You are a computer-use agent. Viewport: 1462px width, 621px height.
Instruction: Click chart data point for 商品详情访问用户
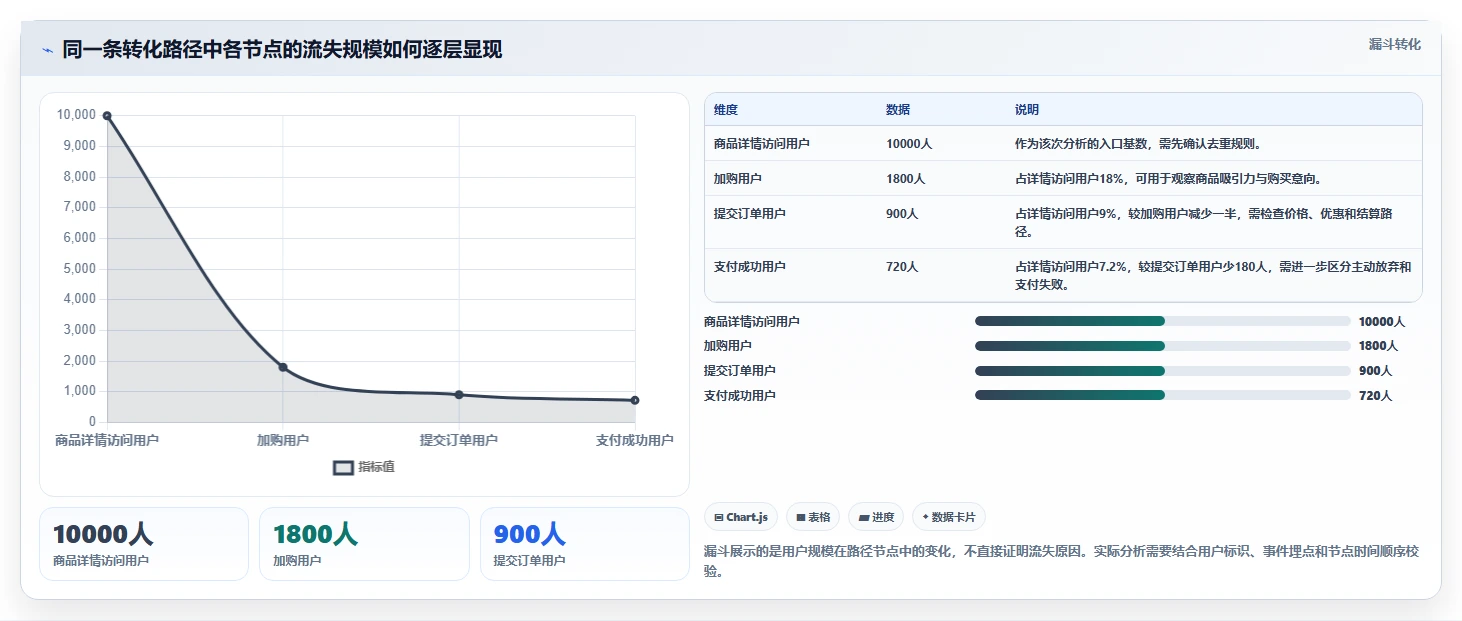(x=107, y=116)
